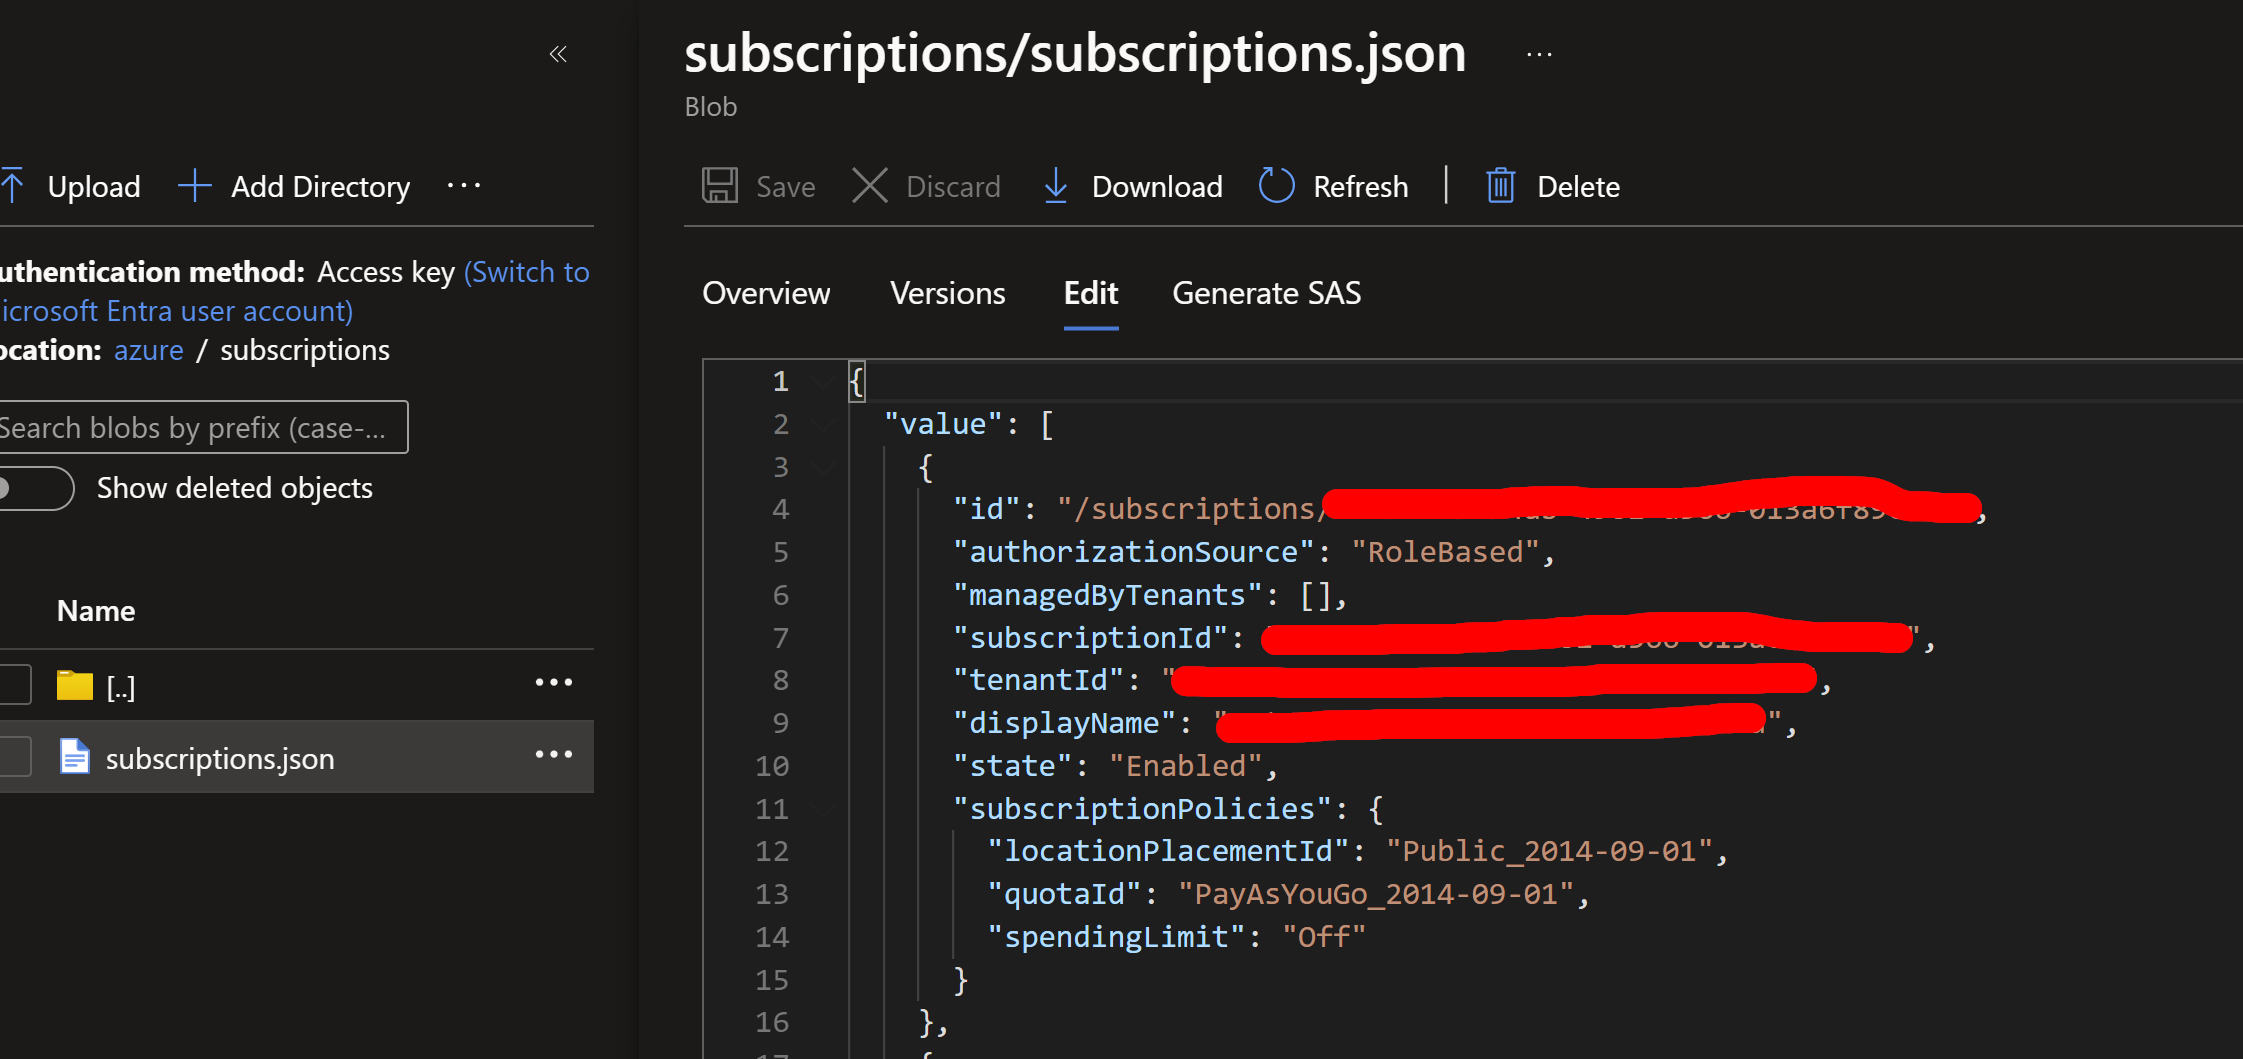Open the subscriptions.json file icon
Image resolution: width=2243 pixels, height=1059 pixels.
tap(74, 757)
